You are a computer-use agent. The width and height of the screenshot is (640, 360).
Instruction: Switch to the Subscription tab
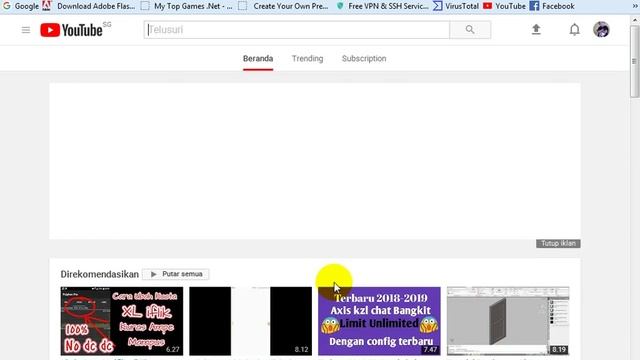click(x=364, y=59)
